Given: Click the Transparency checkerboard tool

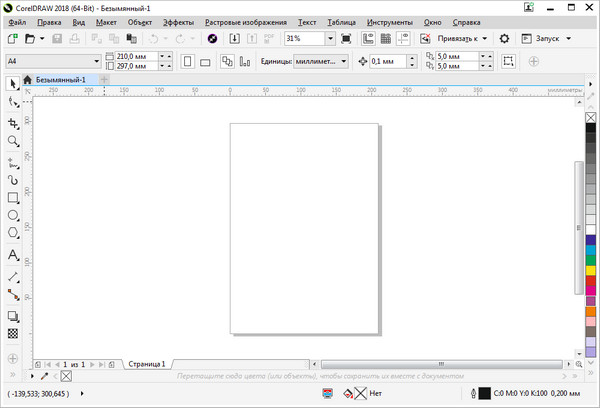Looking at the screenshot, I should pyautogui.click(x=13, y=333).
